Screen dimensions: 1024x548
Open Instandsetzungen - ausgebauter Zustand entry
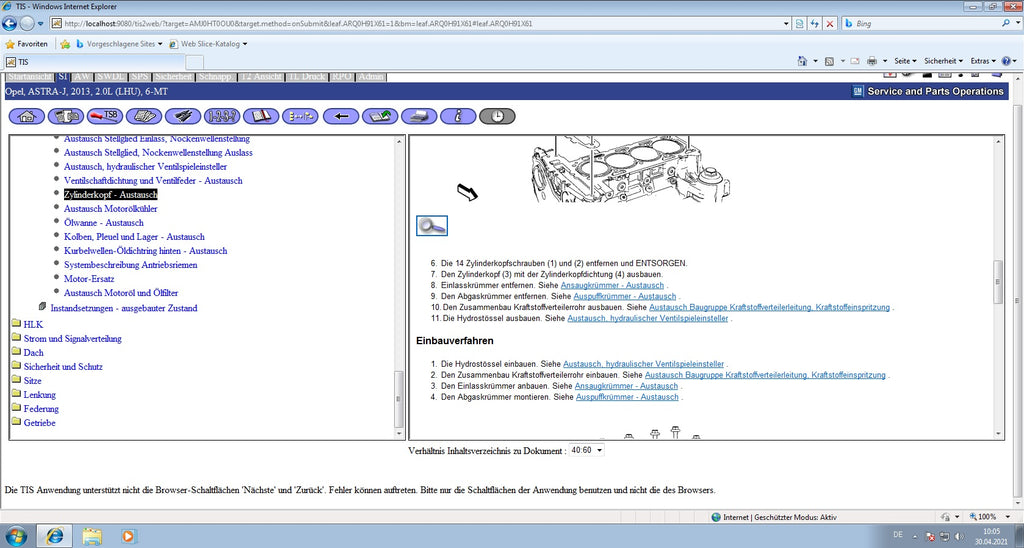point(123,308)
